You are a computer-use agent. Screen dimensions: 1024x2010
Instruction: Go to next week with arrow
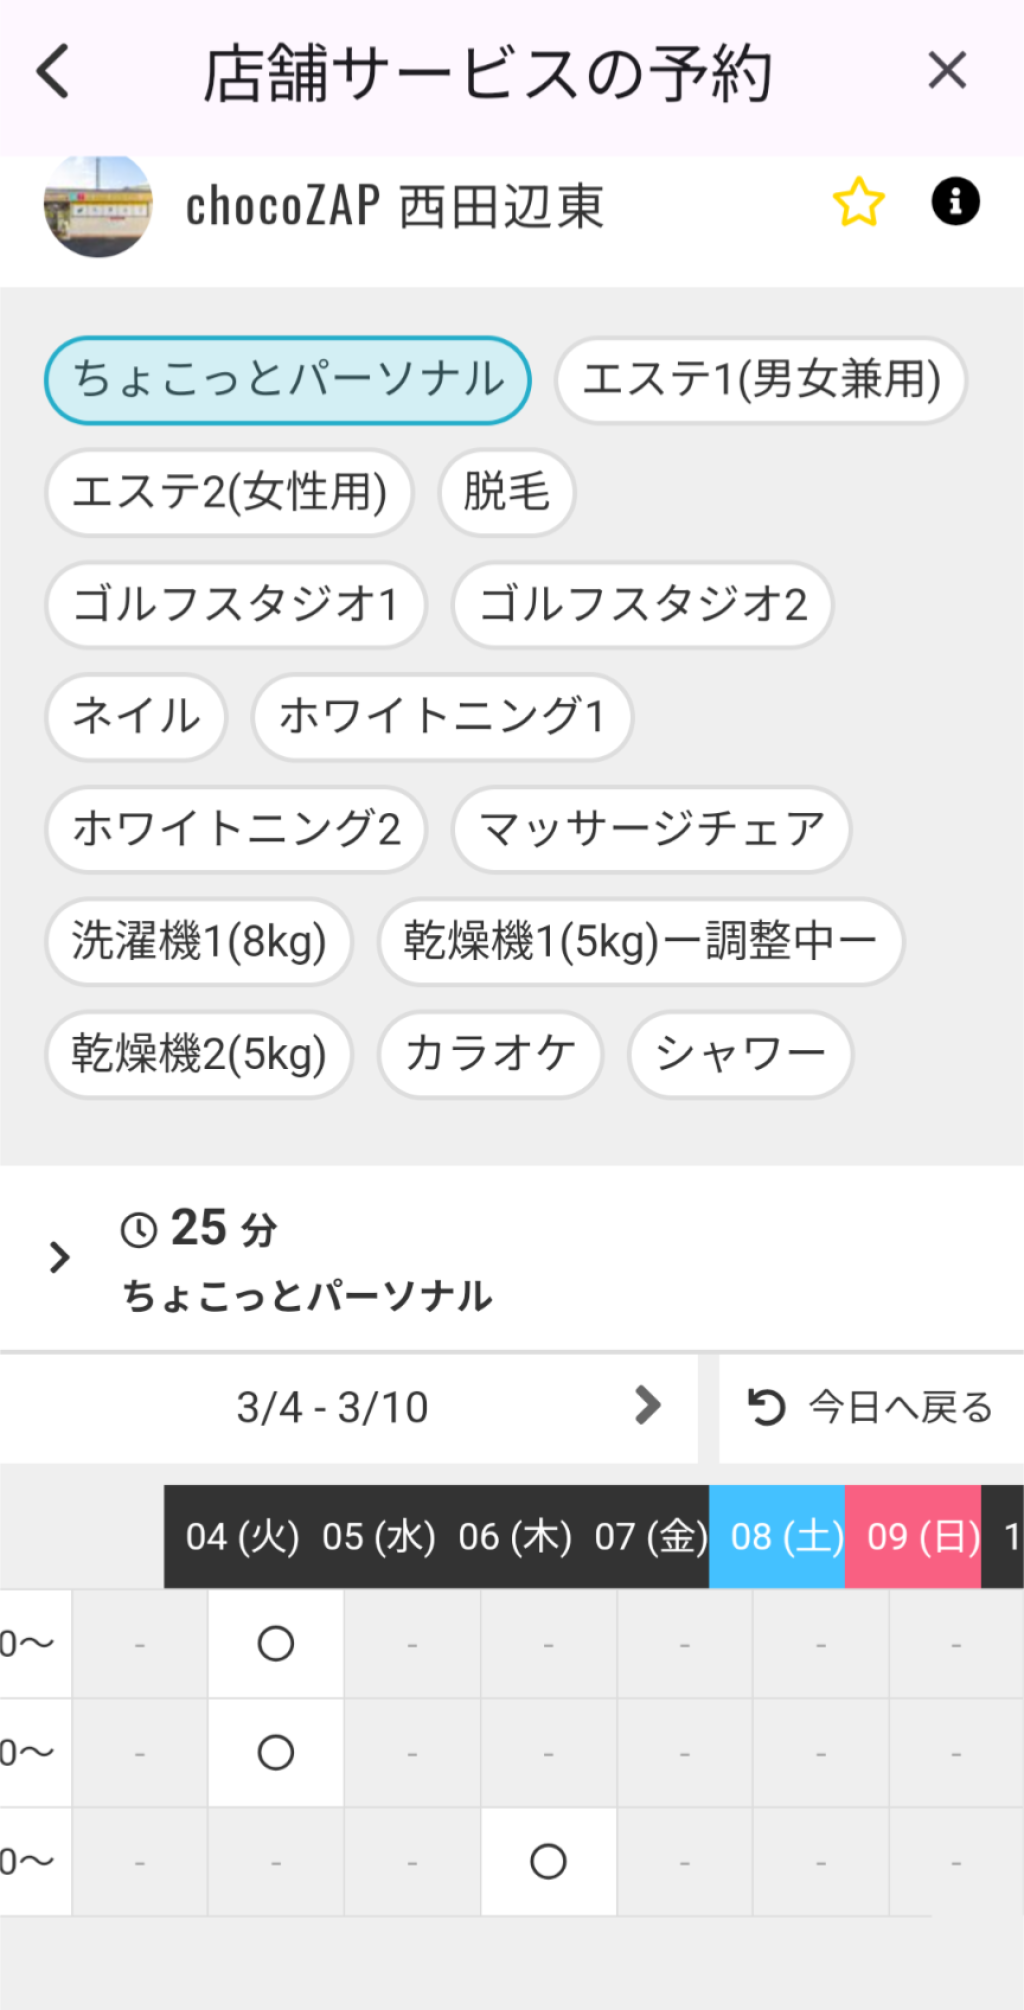[648, 1406]
